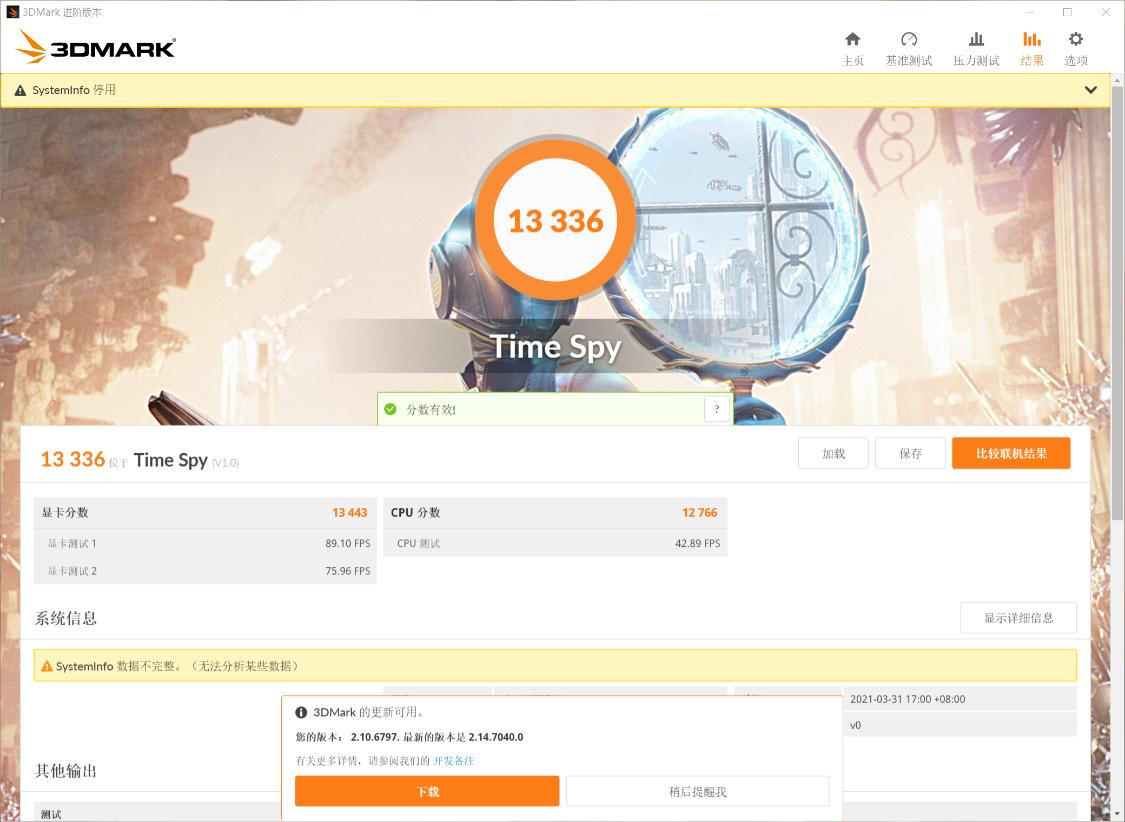Click the 13 336 score circle
Screen dimensions: 1125x822
555,220
